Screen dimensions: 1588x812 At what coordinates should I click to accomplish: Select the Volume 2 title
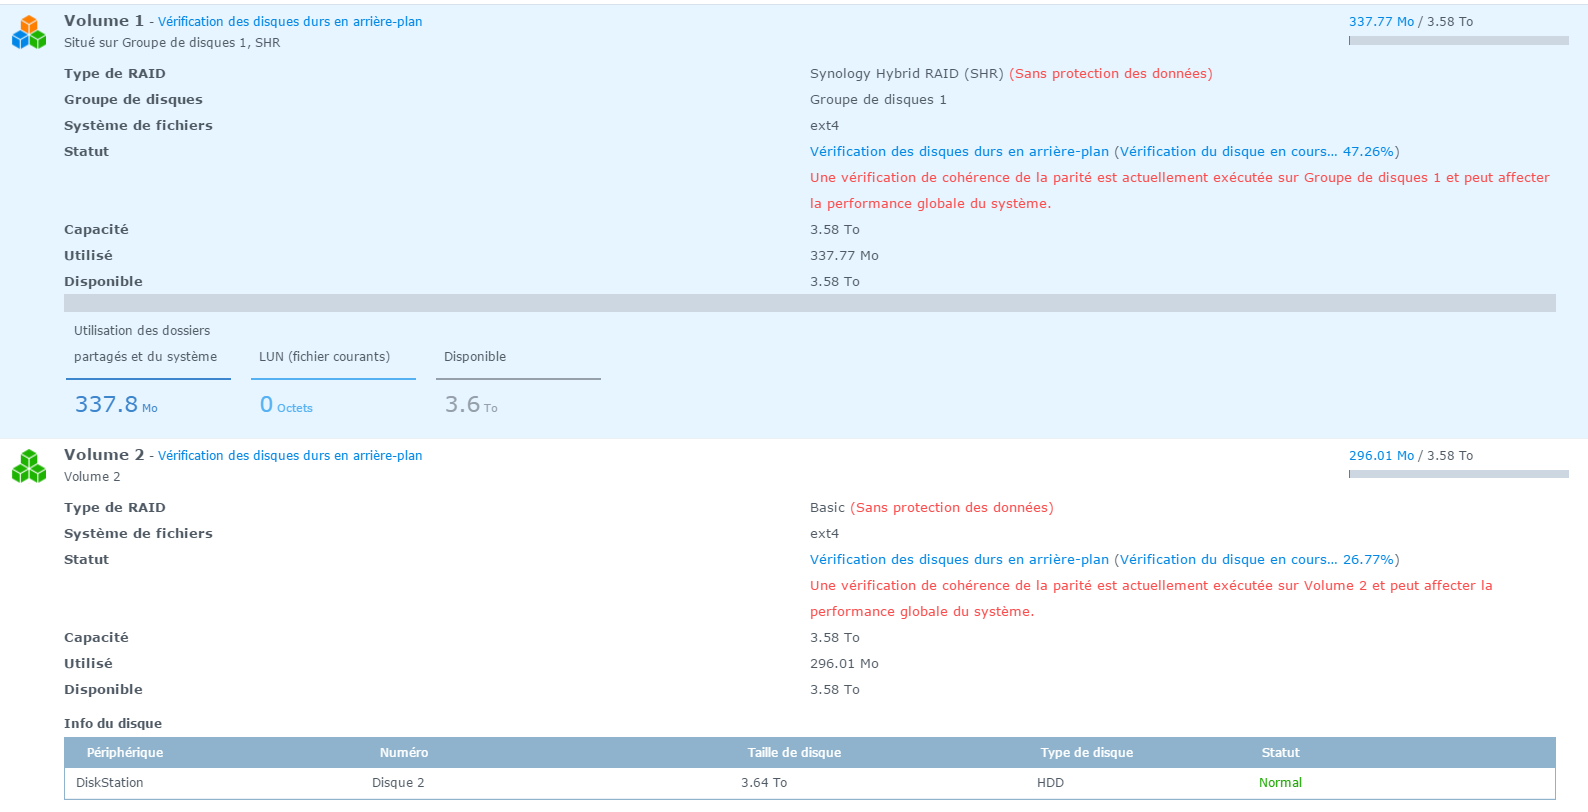(x=104, y=455)
